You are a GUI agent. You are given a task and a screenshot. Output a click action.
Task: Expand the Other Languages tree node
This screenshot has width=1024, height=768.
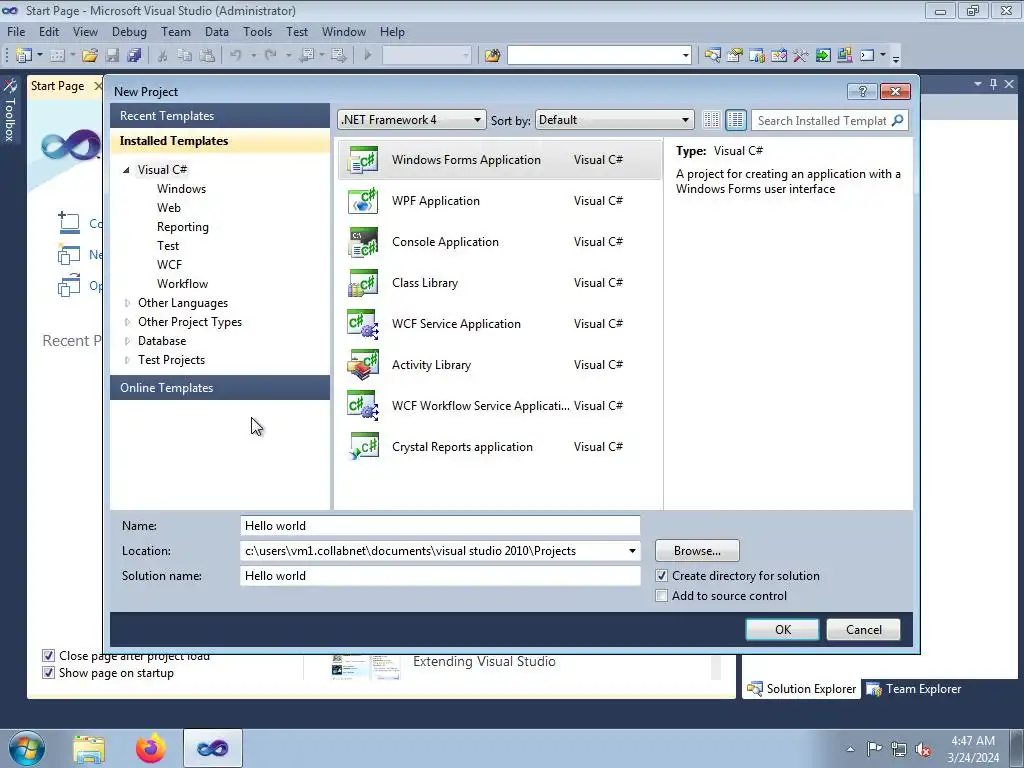[x=127, y=303]
